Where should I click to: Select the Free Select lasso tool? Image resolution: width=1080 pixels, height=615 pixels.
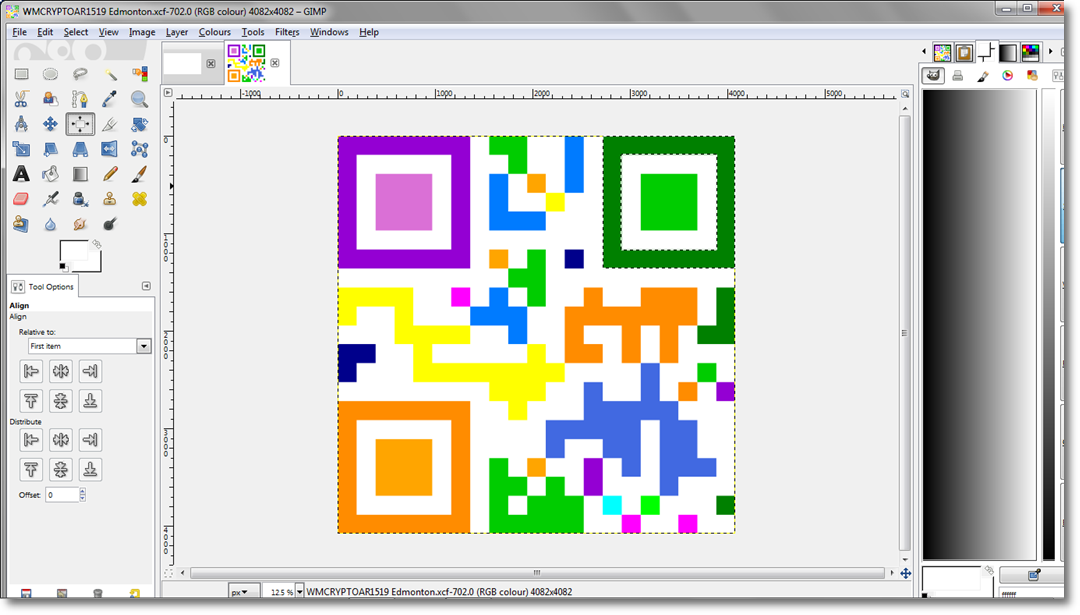pyautogui.click(x=80, y=74)
